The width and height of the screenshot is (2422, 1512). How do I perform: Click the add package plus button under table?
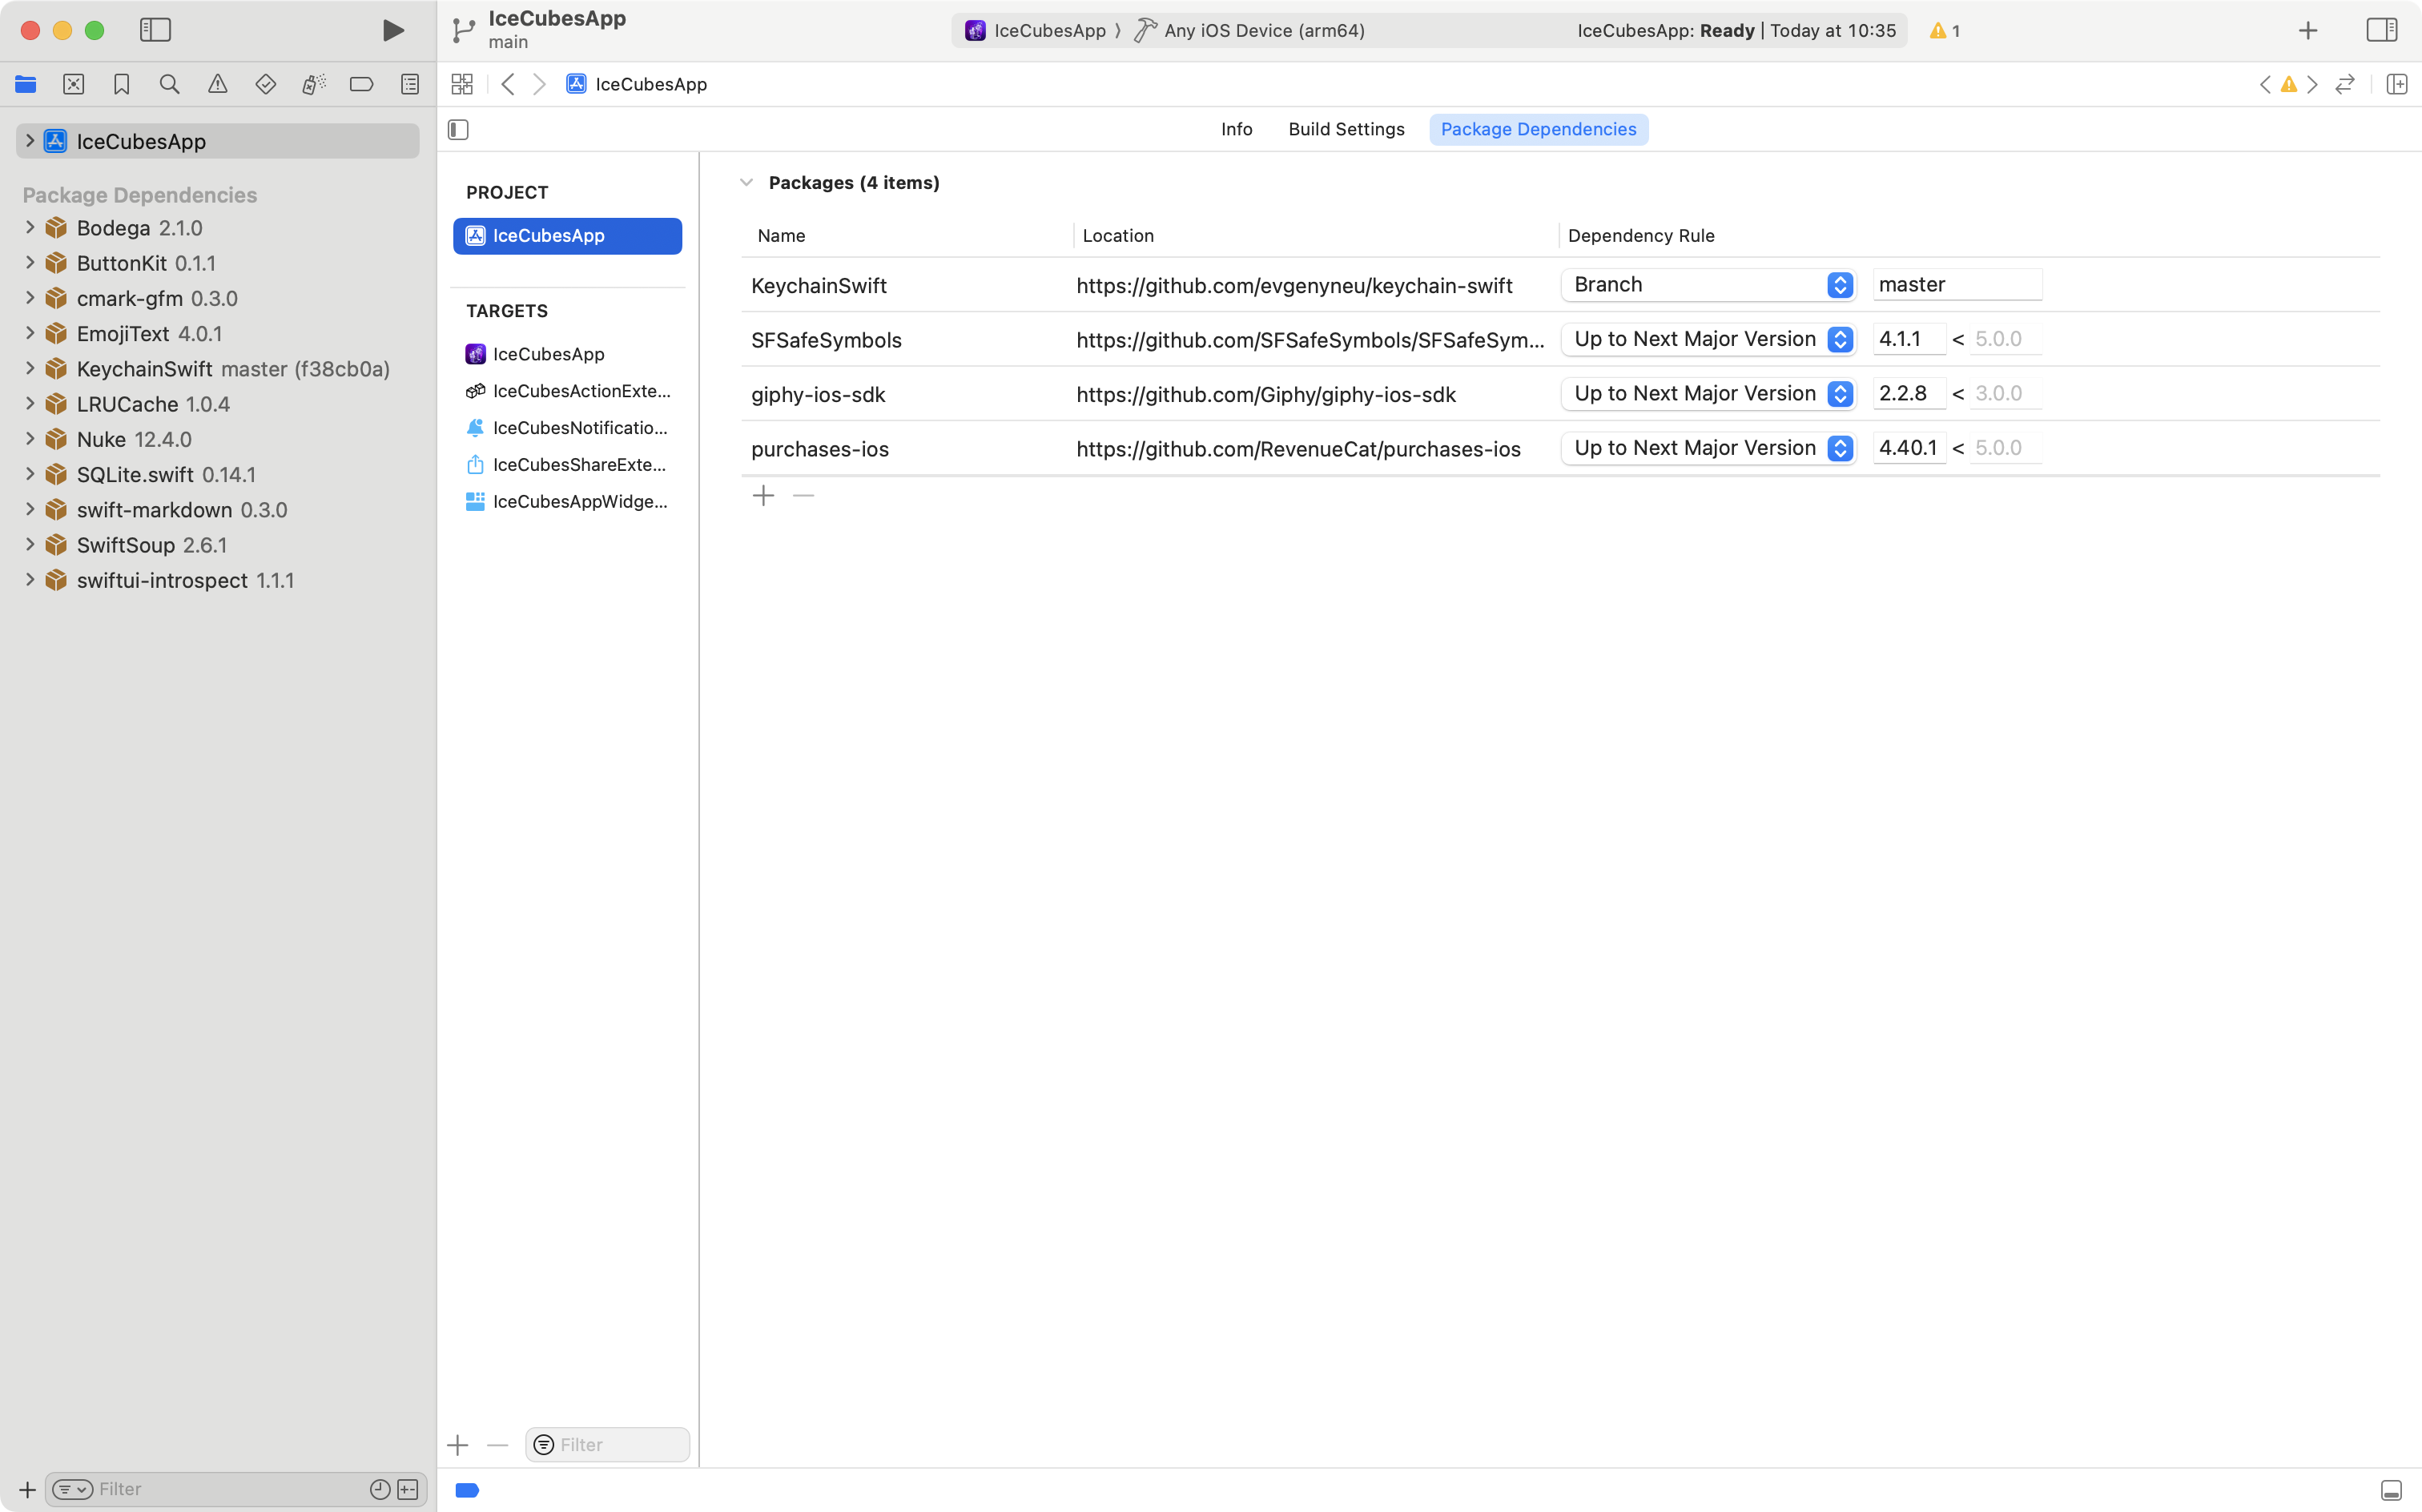click(763, 496)
